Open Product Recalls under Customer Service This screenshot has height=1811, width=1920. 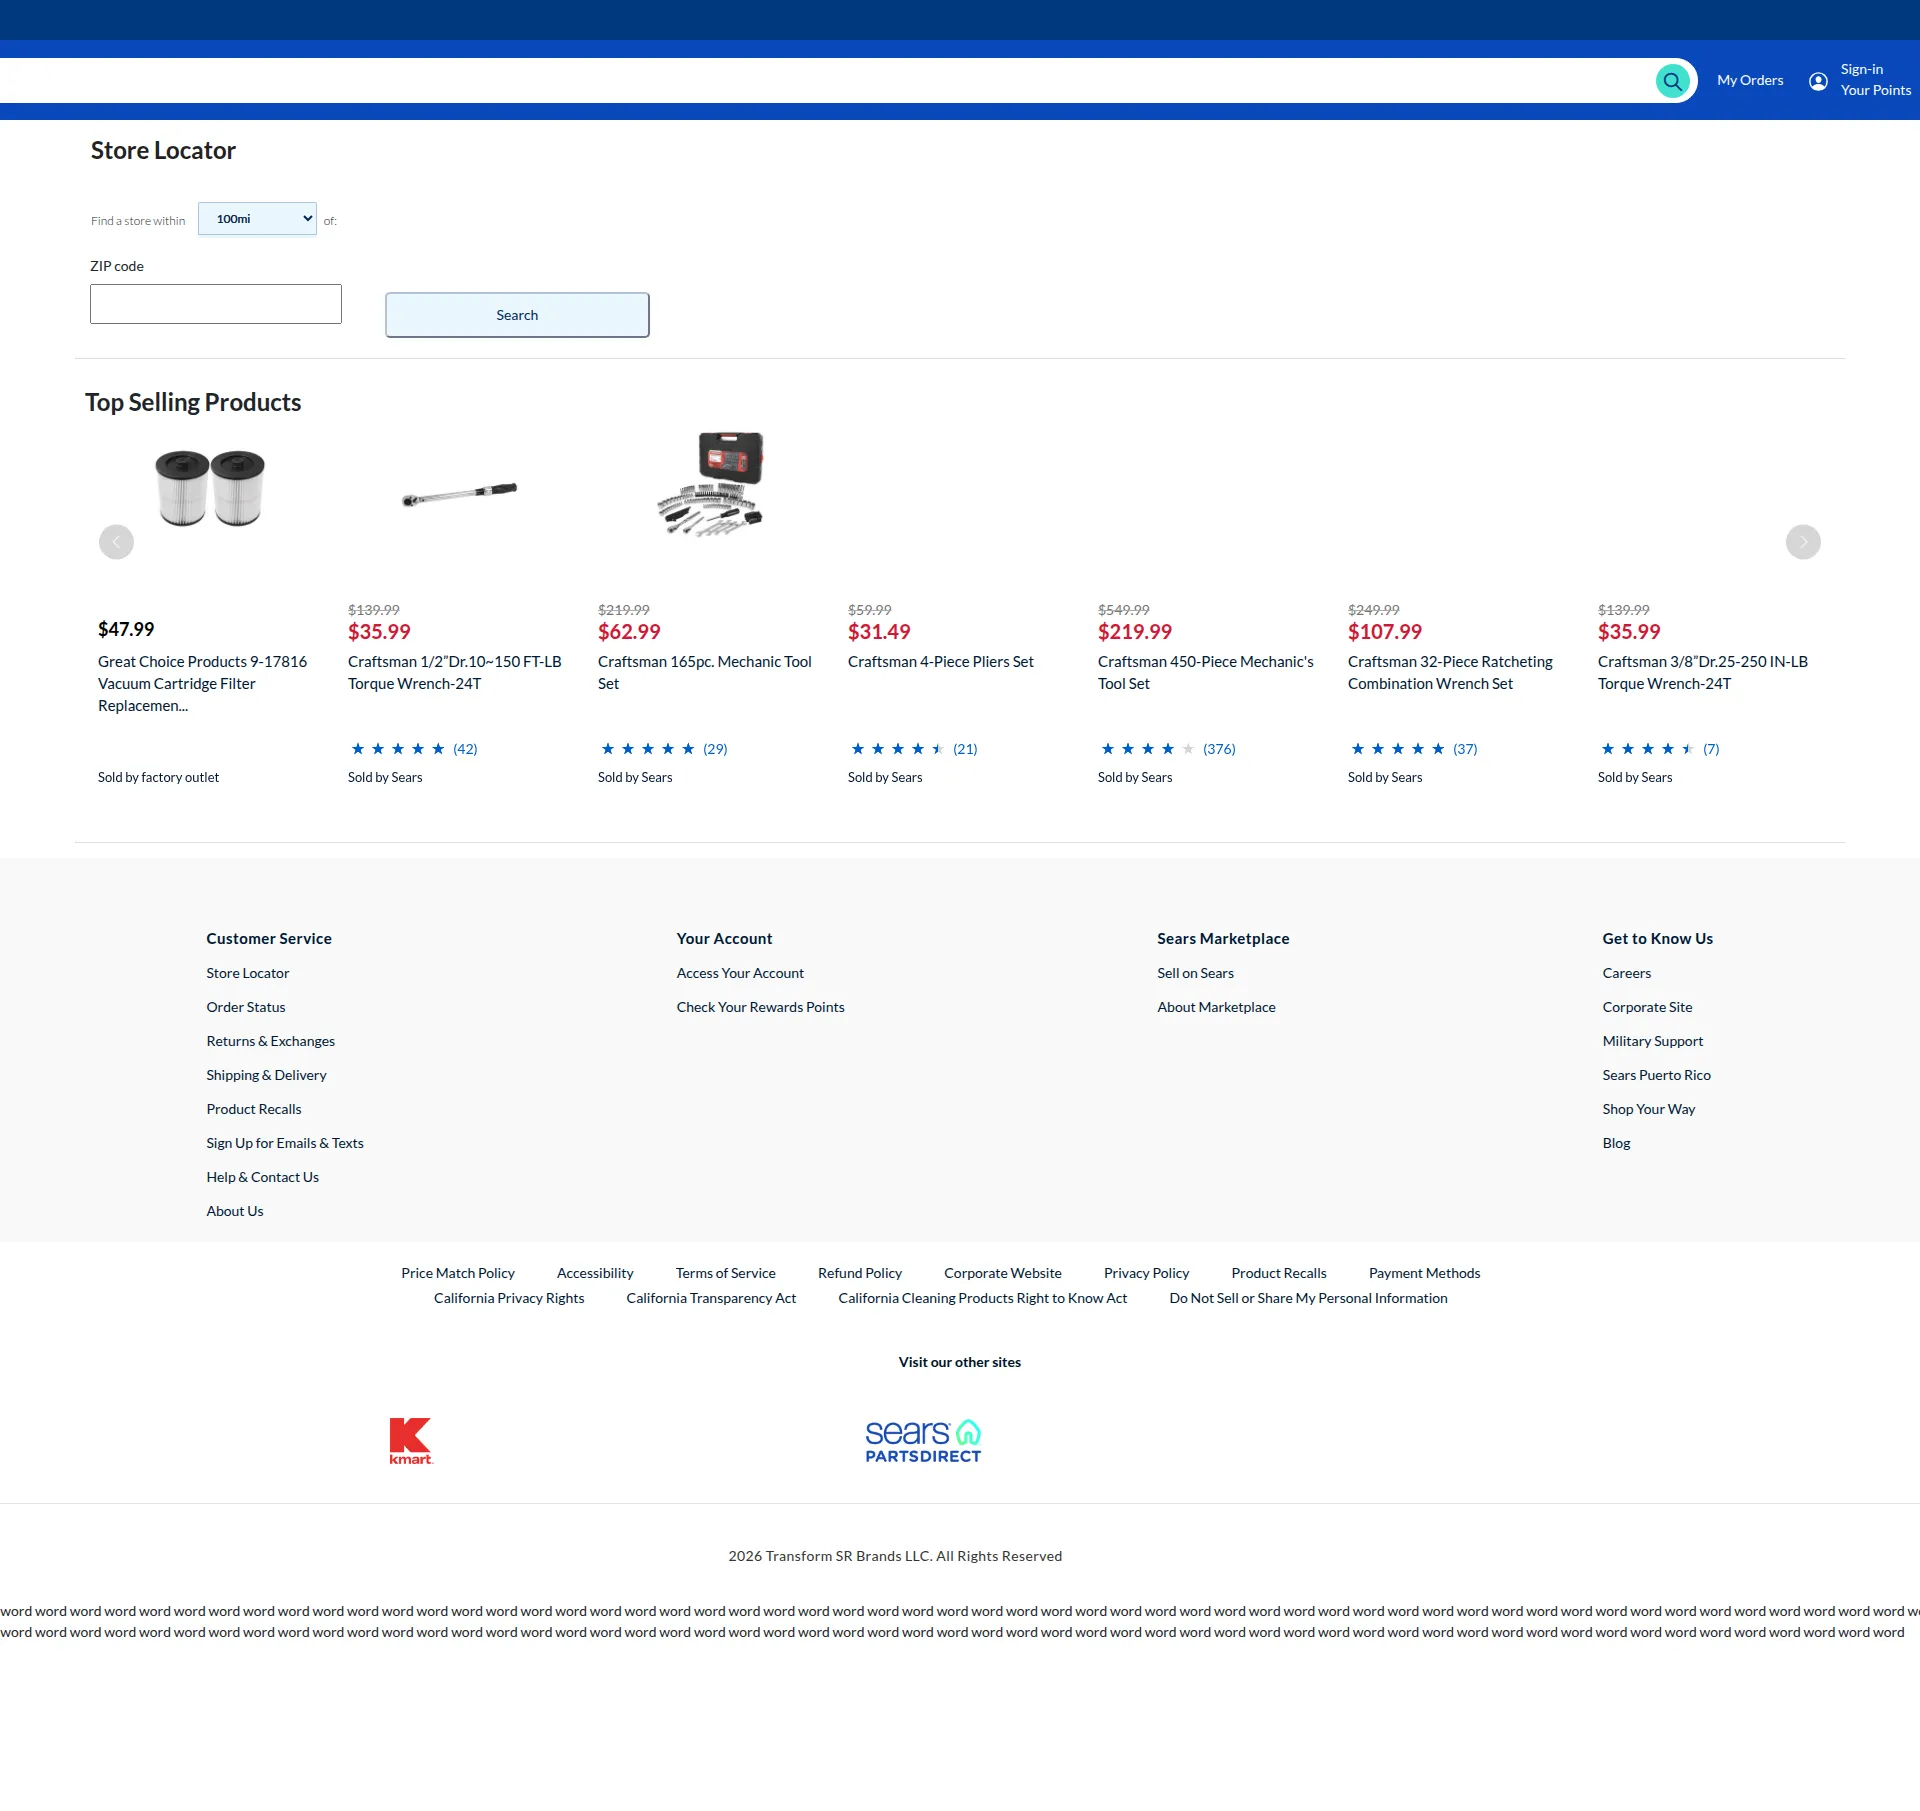[x=254, y=1109]
